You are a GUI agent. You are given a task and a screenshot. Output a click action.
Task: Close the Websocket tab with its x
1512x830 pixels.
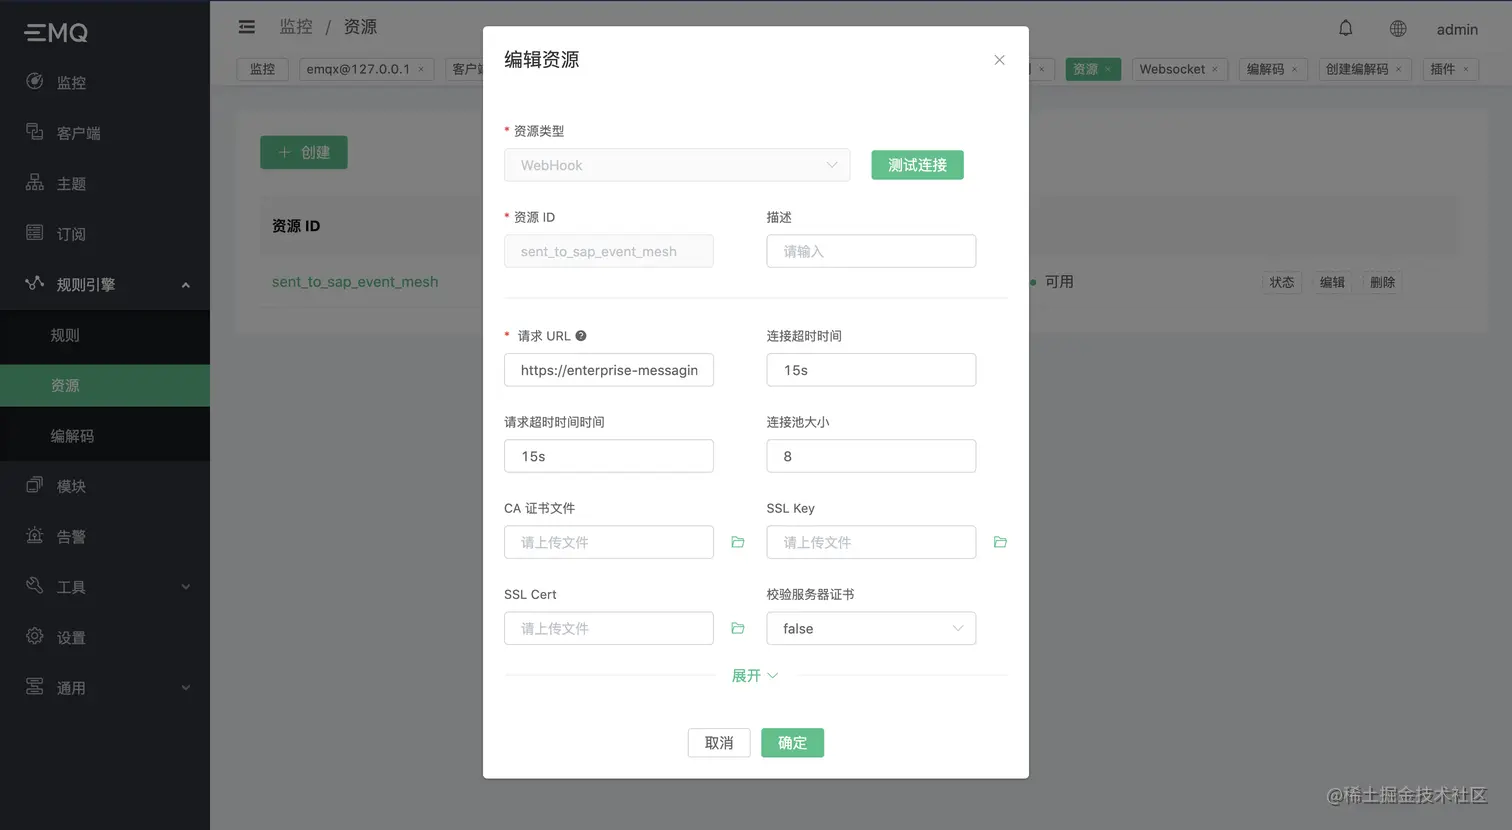click(x=1215, y=69)
